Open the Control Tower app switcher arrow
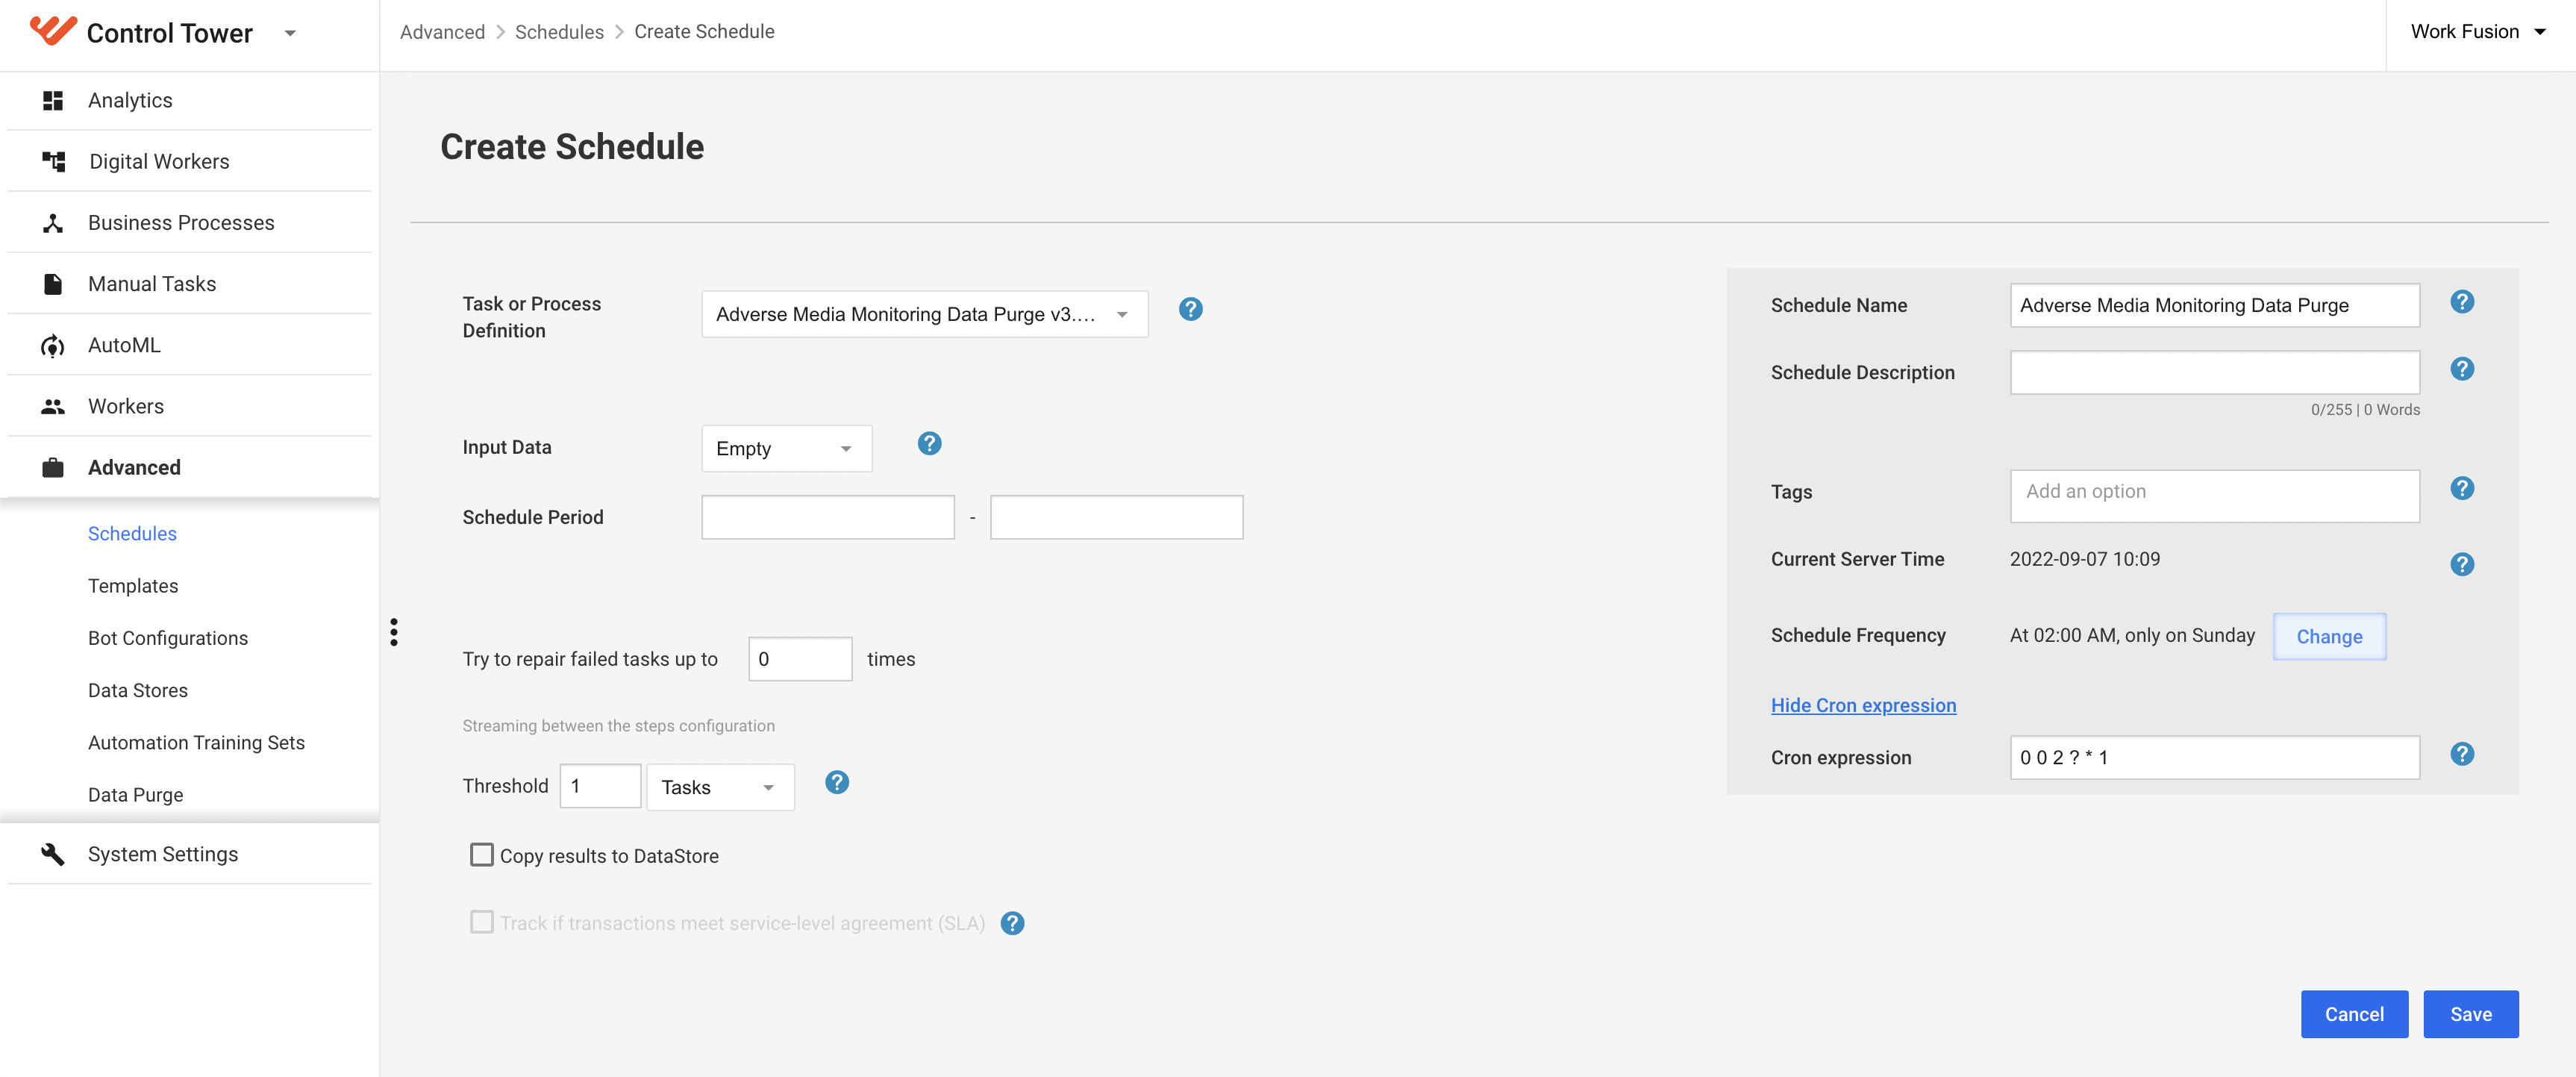 click(x=290, y=33)
